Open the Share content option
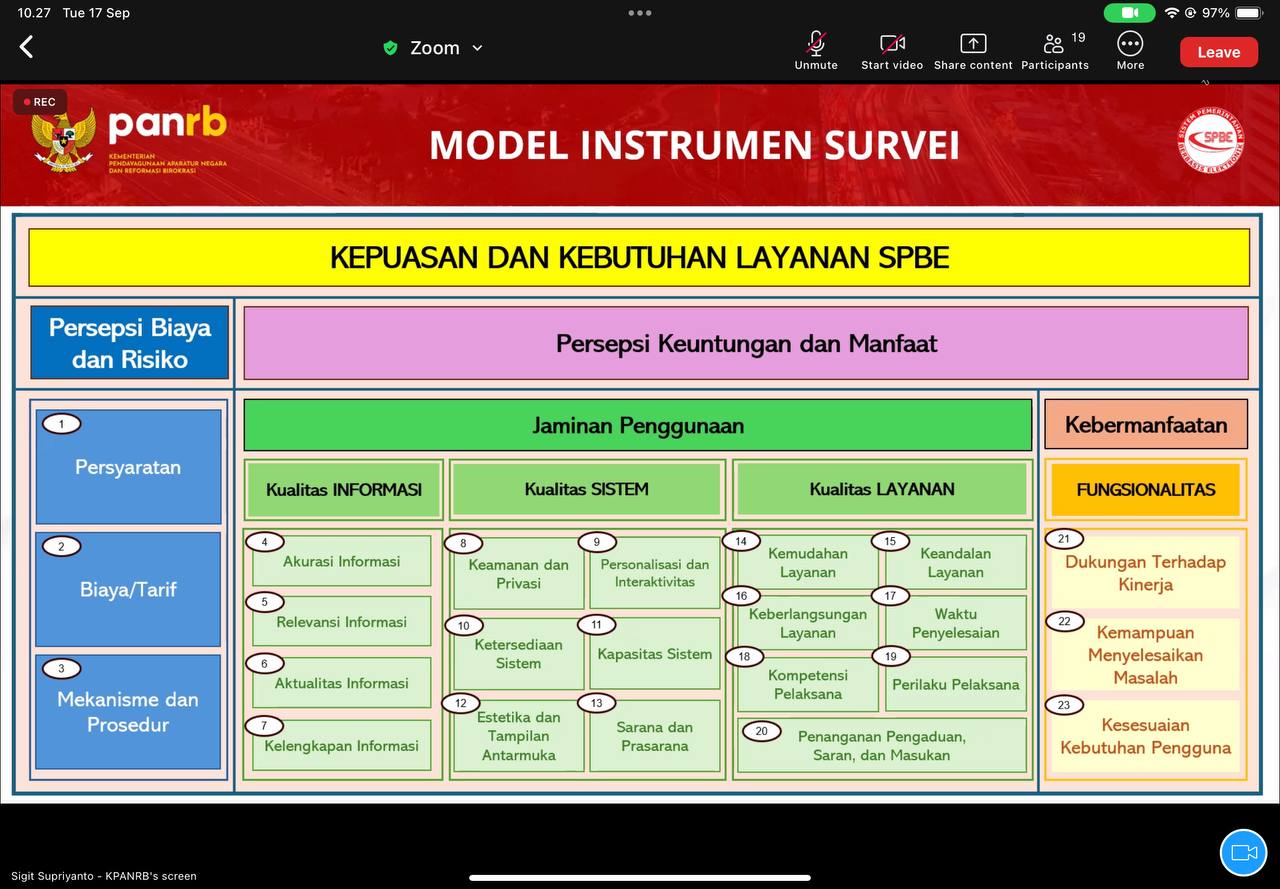Screen dimensions: 1280x889 point(973,50)
